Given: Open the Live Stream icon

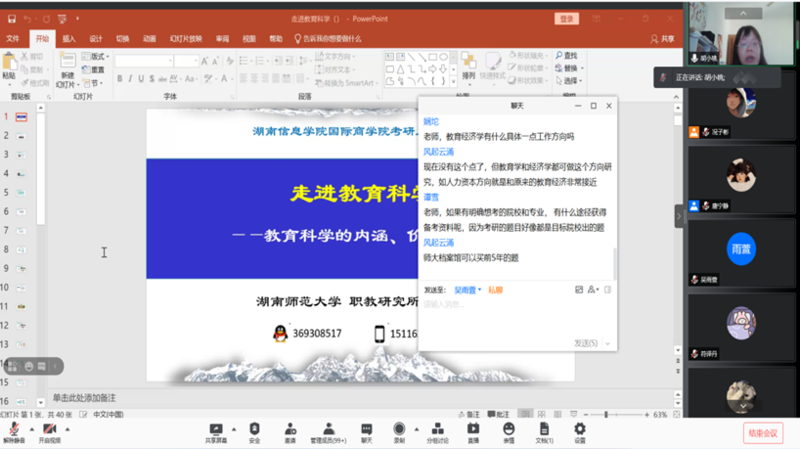Looking at the screenshot, I should pos(473,433).
